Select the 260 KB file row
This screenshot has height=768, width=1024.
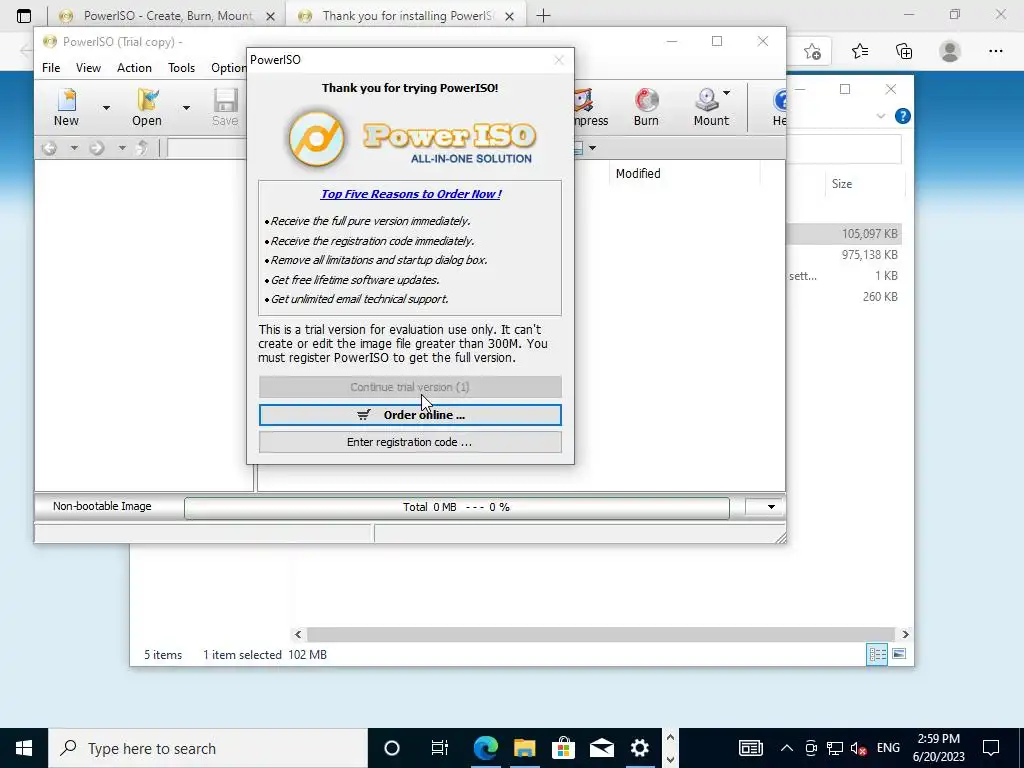844,296
